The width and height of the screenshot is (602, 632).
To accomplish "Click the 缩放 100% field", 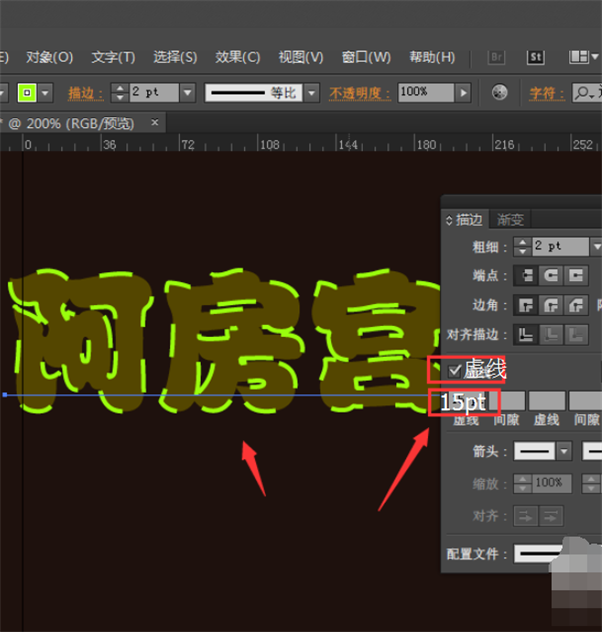I will click(552, 484).
